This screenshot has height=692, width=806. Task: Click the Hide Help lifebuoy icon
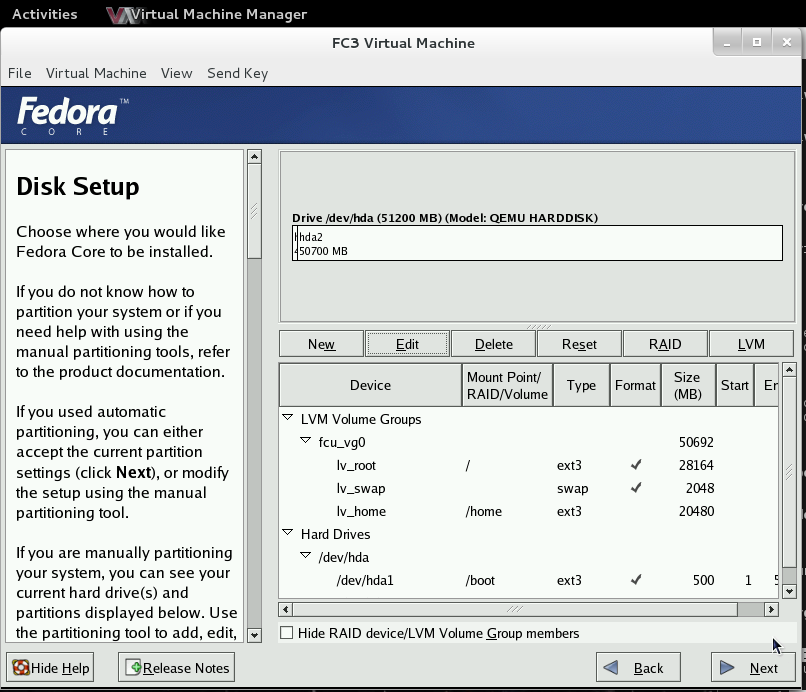(x=21, y=667)
